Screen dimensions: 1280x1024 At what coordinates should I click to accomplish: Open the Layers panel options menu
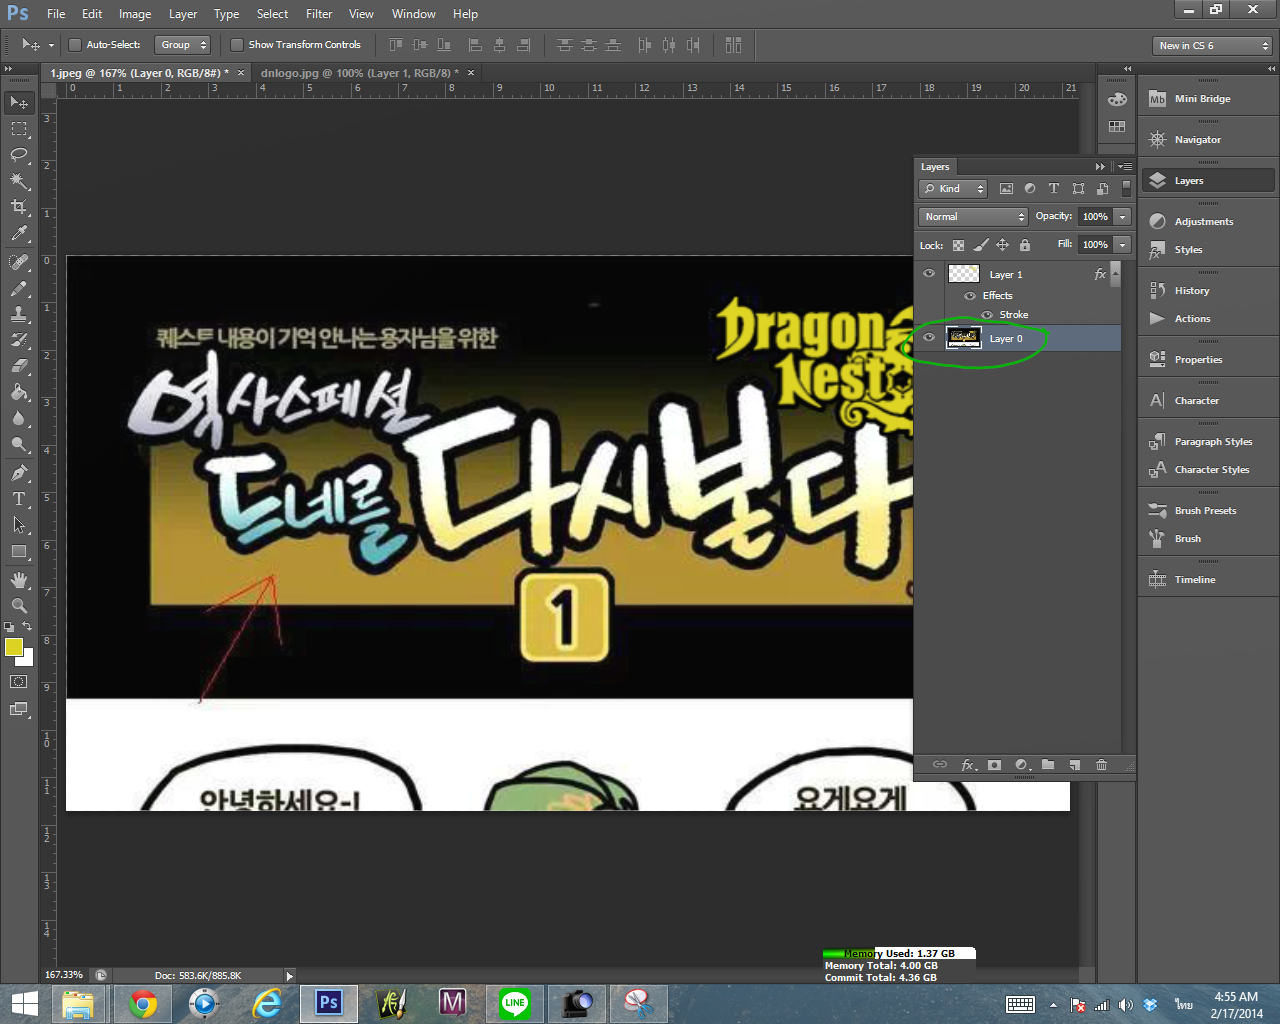tap(1126, 167)
